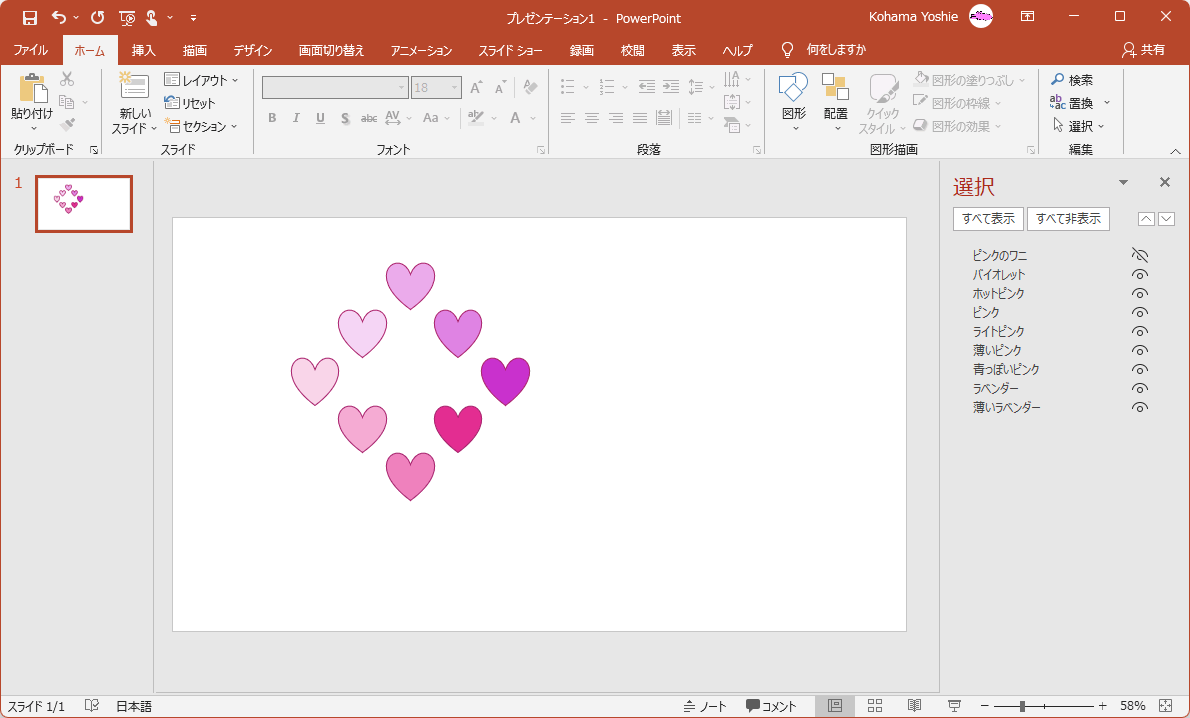This screenshot has width=1190, height=718.
Task: Click the Find (検索) magnifier icon
Action: [x=1057, y=80]
